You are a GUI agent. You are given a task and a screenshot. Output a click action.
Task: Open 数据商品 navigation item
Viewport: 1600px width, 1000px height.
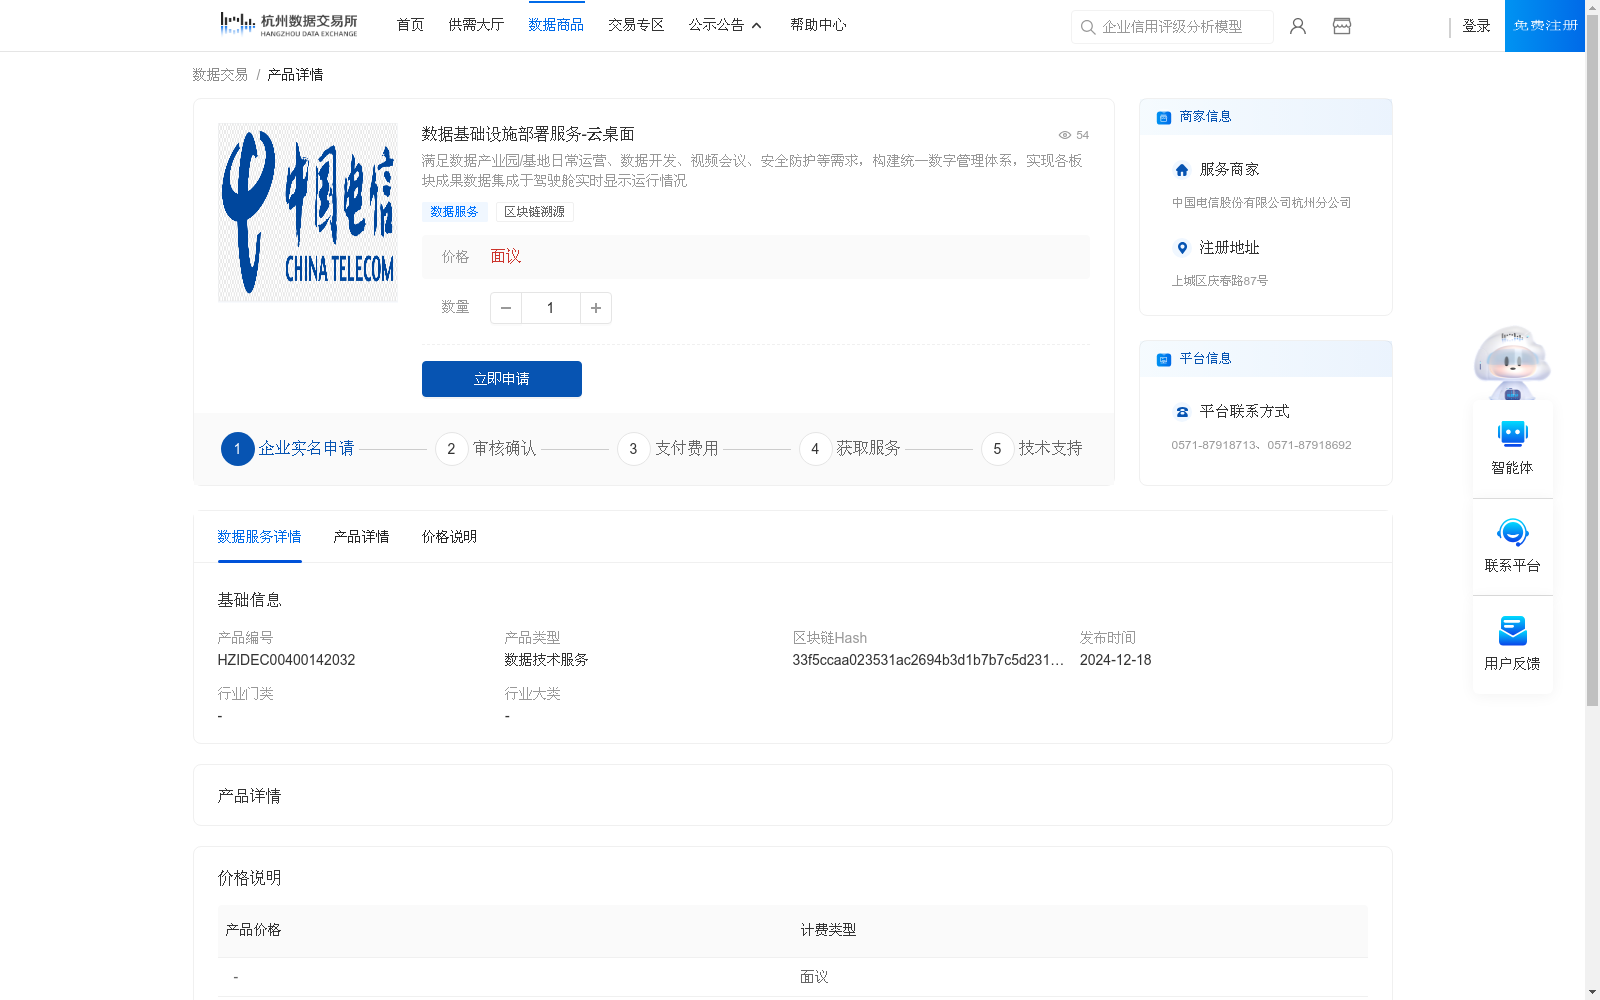click(x=556, y=25)
